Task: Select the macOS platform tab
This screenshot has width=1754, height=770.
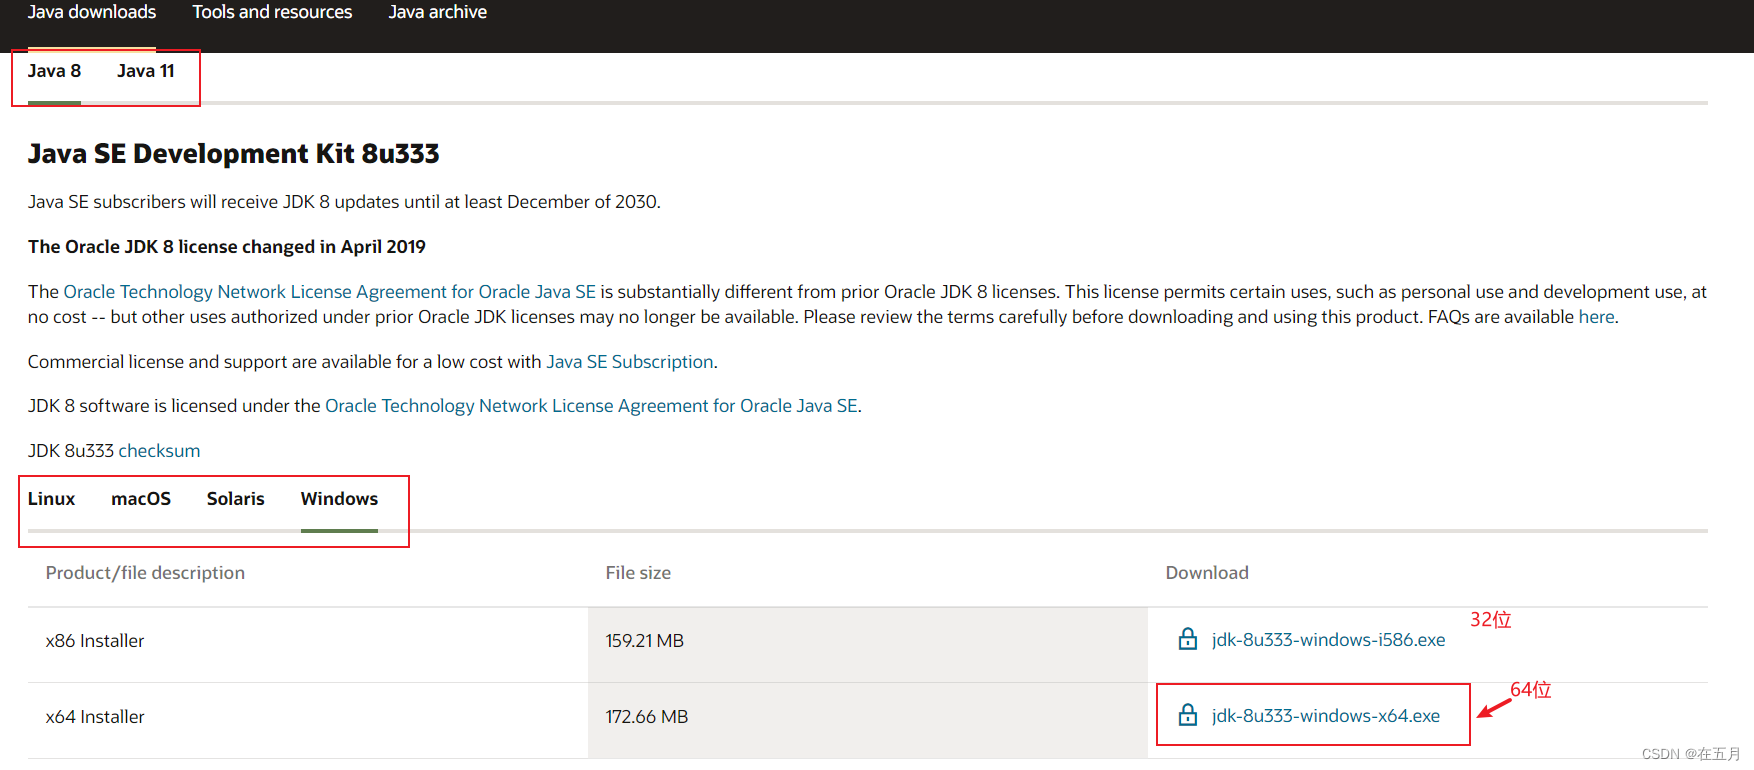Action: coord(141,499)
